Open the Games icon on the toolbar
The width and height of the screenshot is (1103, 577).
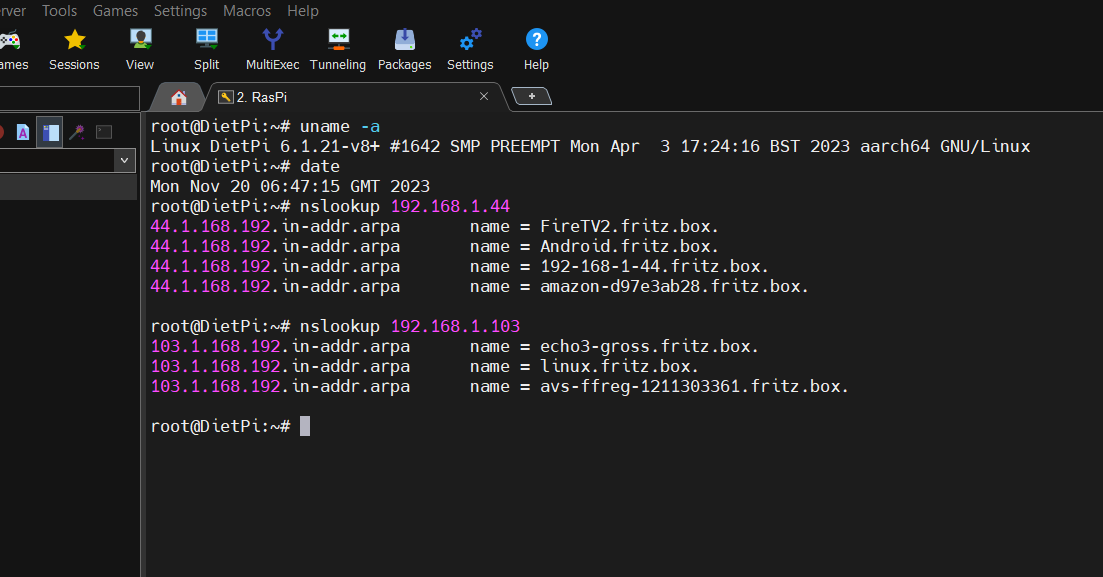pos(10,45)
